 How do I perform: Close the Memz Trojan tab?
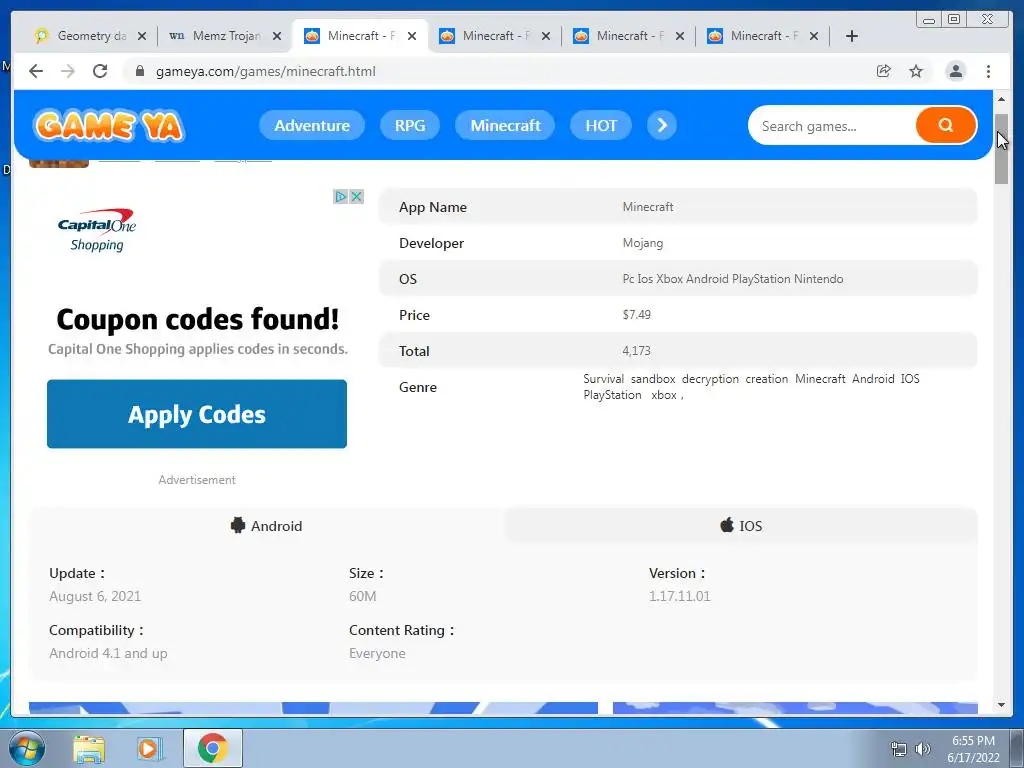pyautogui.click(x=277, y=36)
